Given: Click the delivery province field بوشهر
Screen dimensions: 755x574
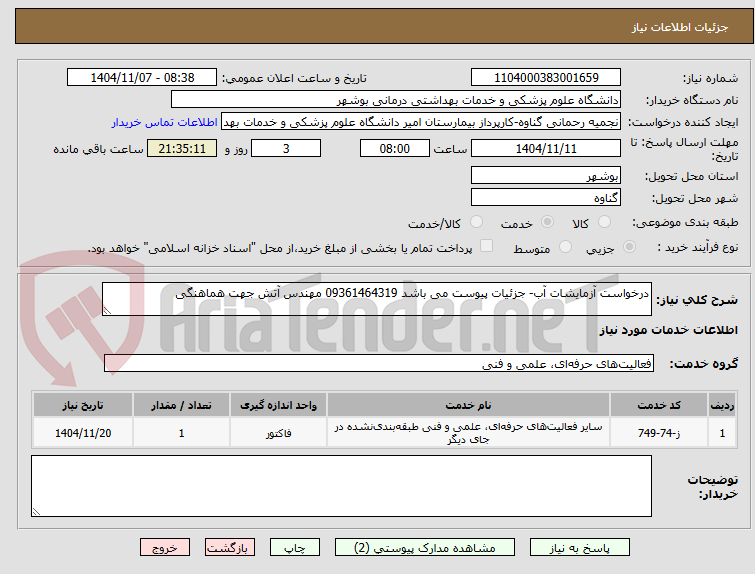Looking at the screenshot, I should click(546, 176).
